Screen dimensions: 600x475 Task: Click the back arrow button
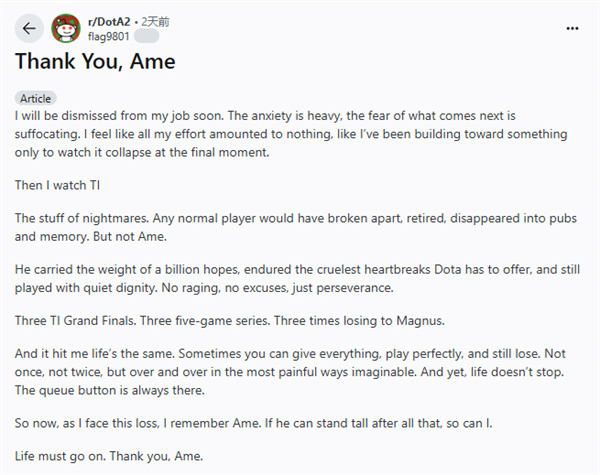(28, 28)
